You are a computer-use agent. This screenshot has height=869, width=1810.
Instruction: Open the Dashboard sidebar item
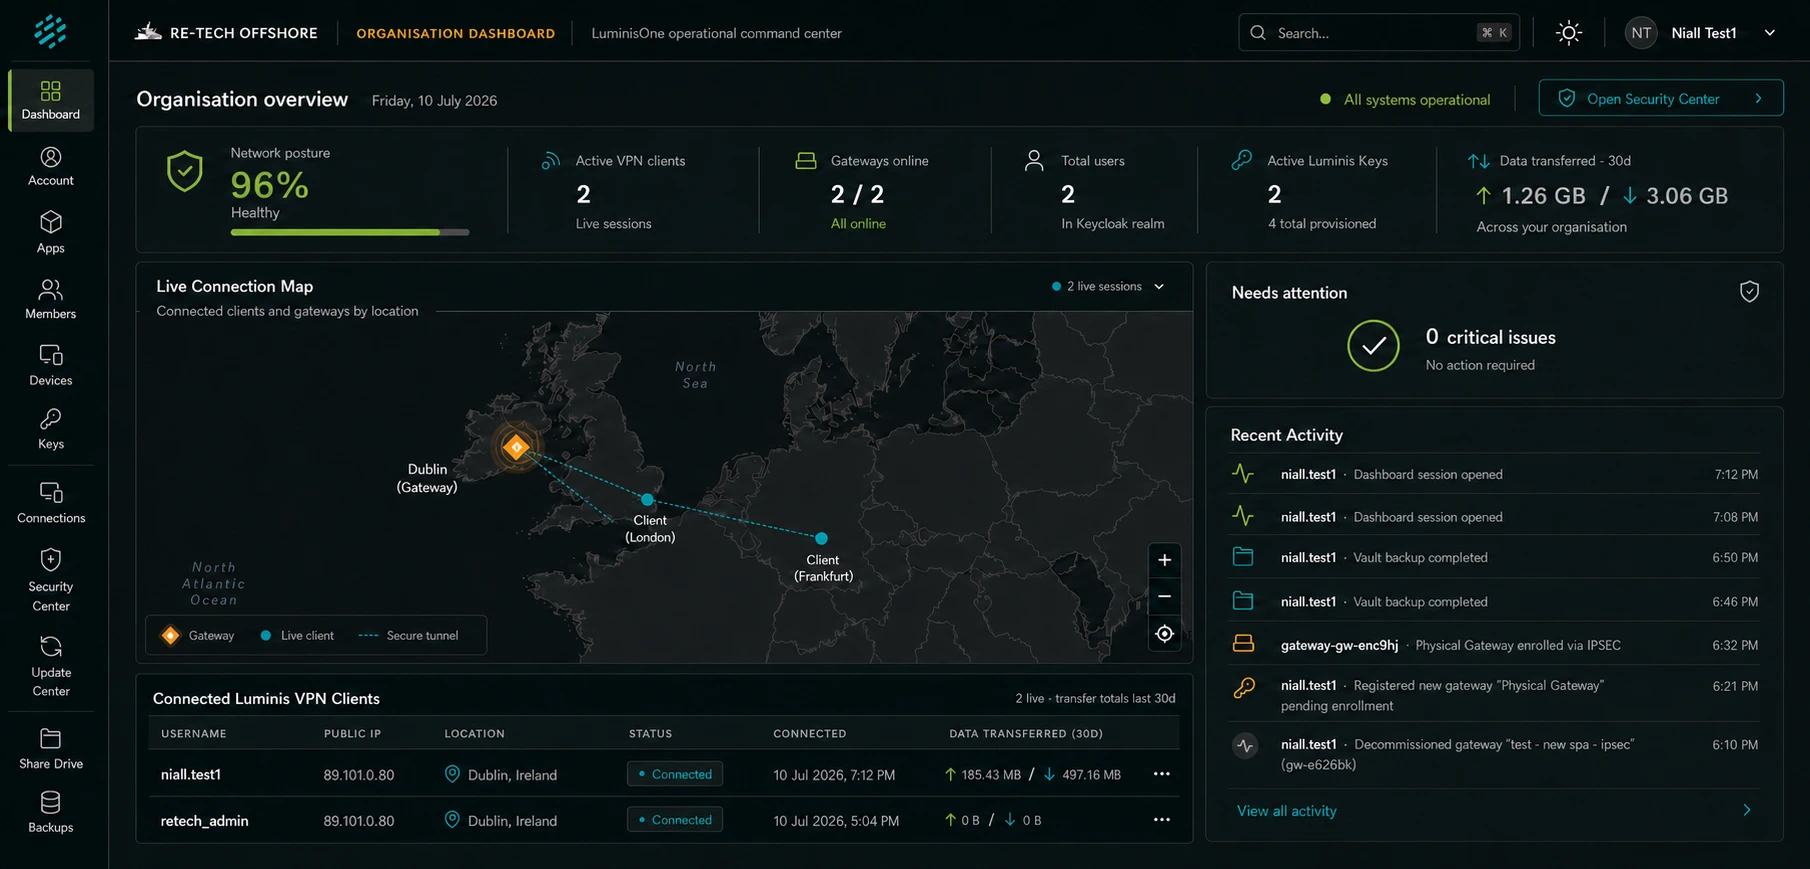click(x=51, y=101)
